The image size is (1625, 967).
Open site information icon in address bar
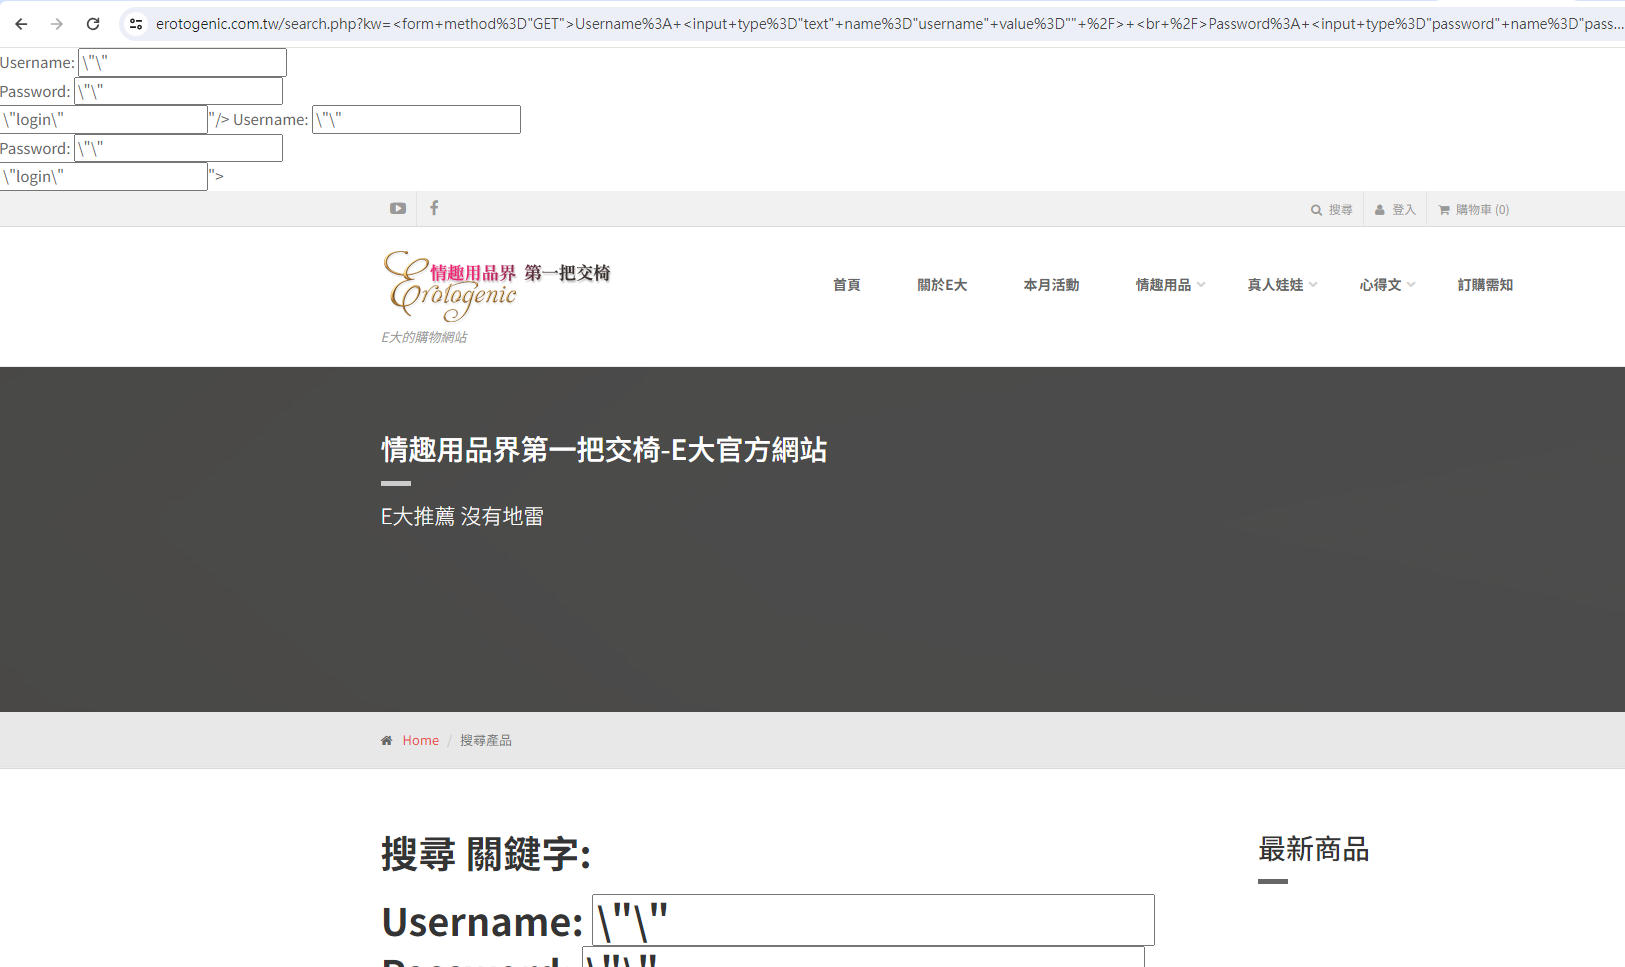pos(136,24)
